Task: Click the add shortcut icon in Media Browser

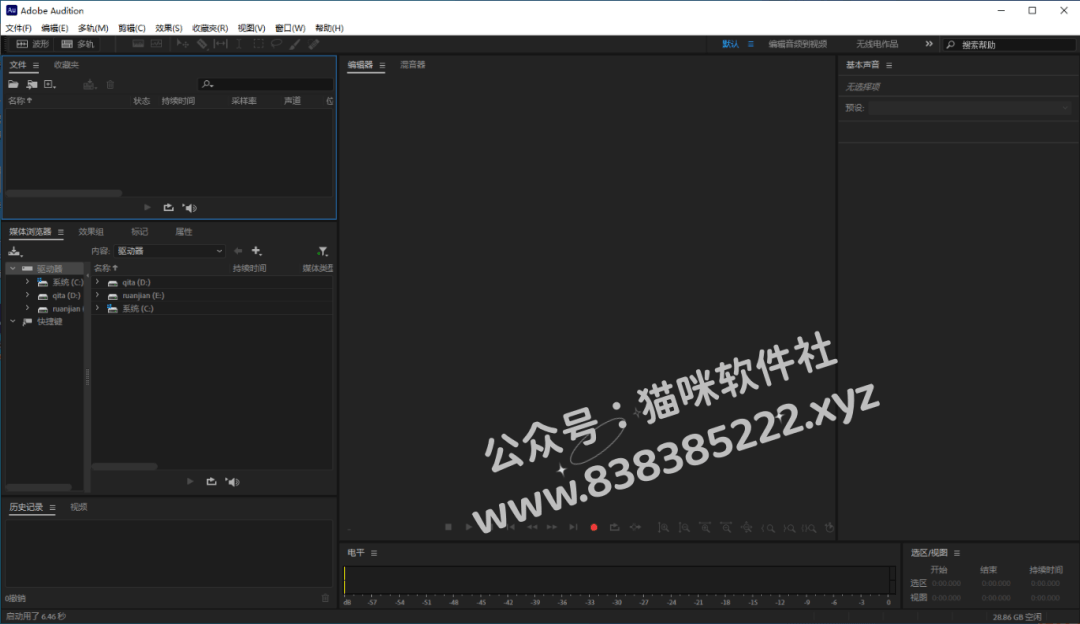Action: 14,251
